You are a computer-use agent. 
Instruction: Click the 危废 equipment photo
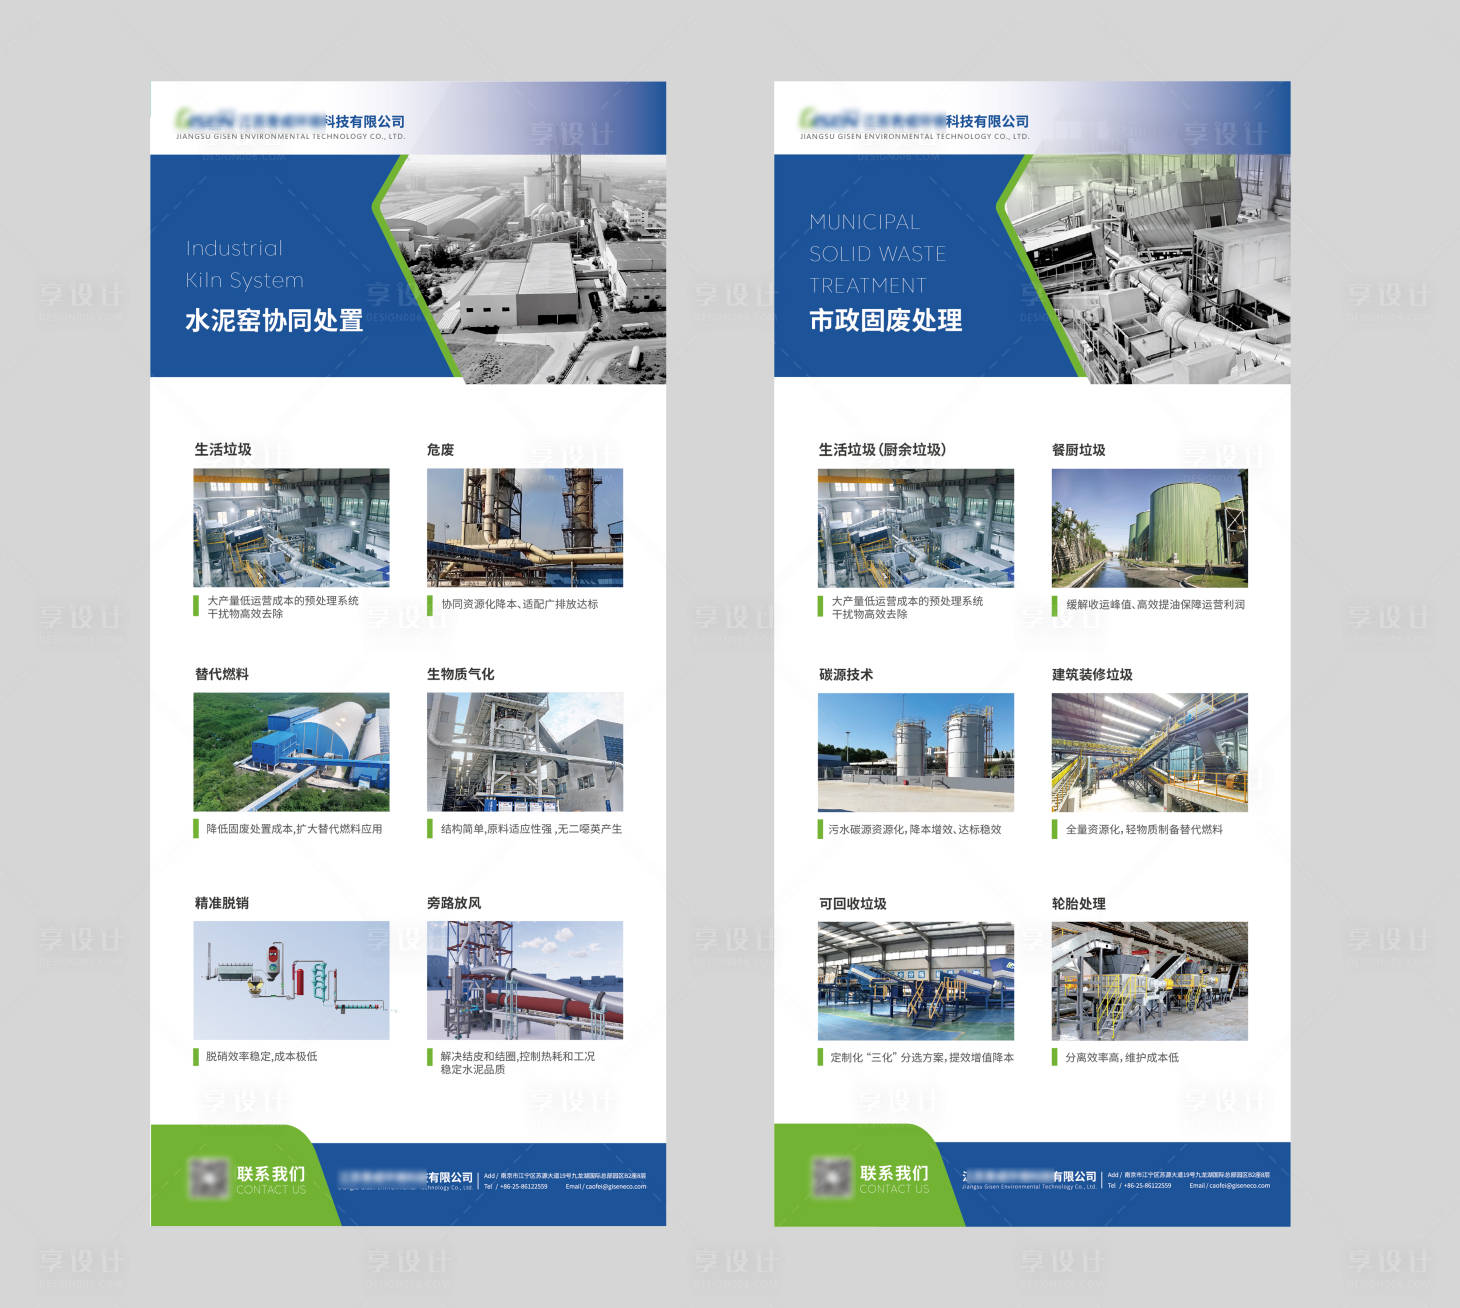pos(527,528)
